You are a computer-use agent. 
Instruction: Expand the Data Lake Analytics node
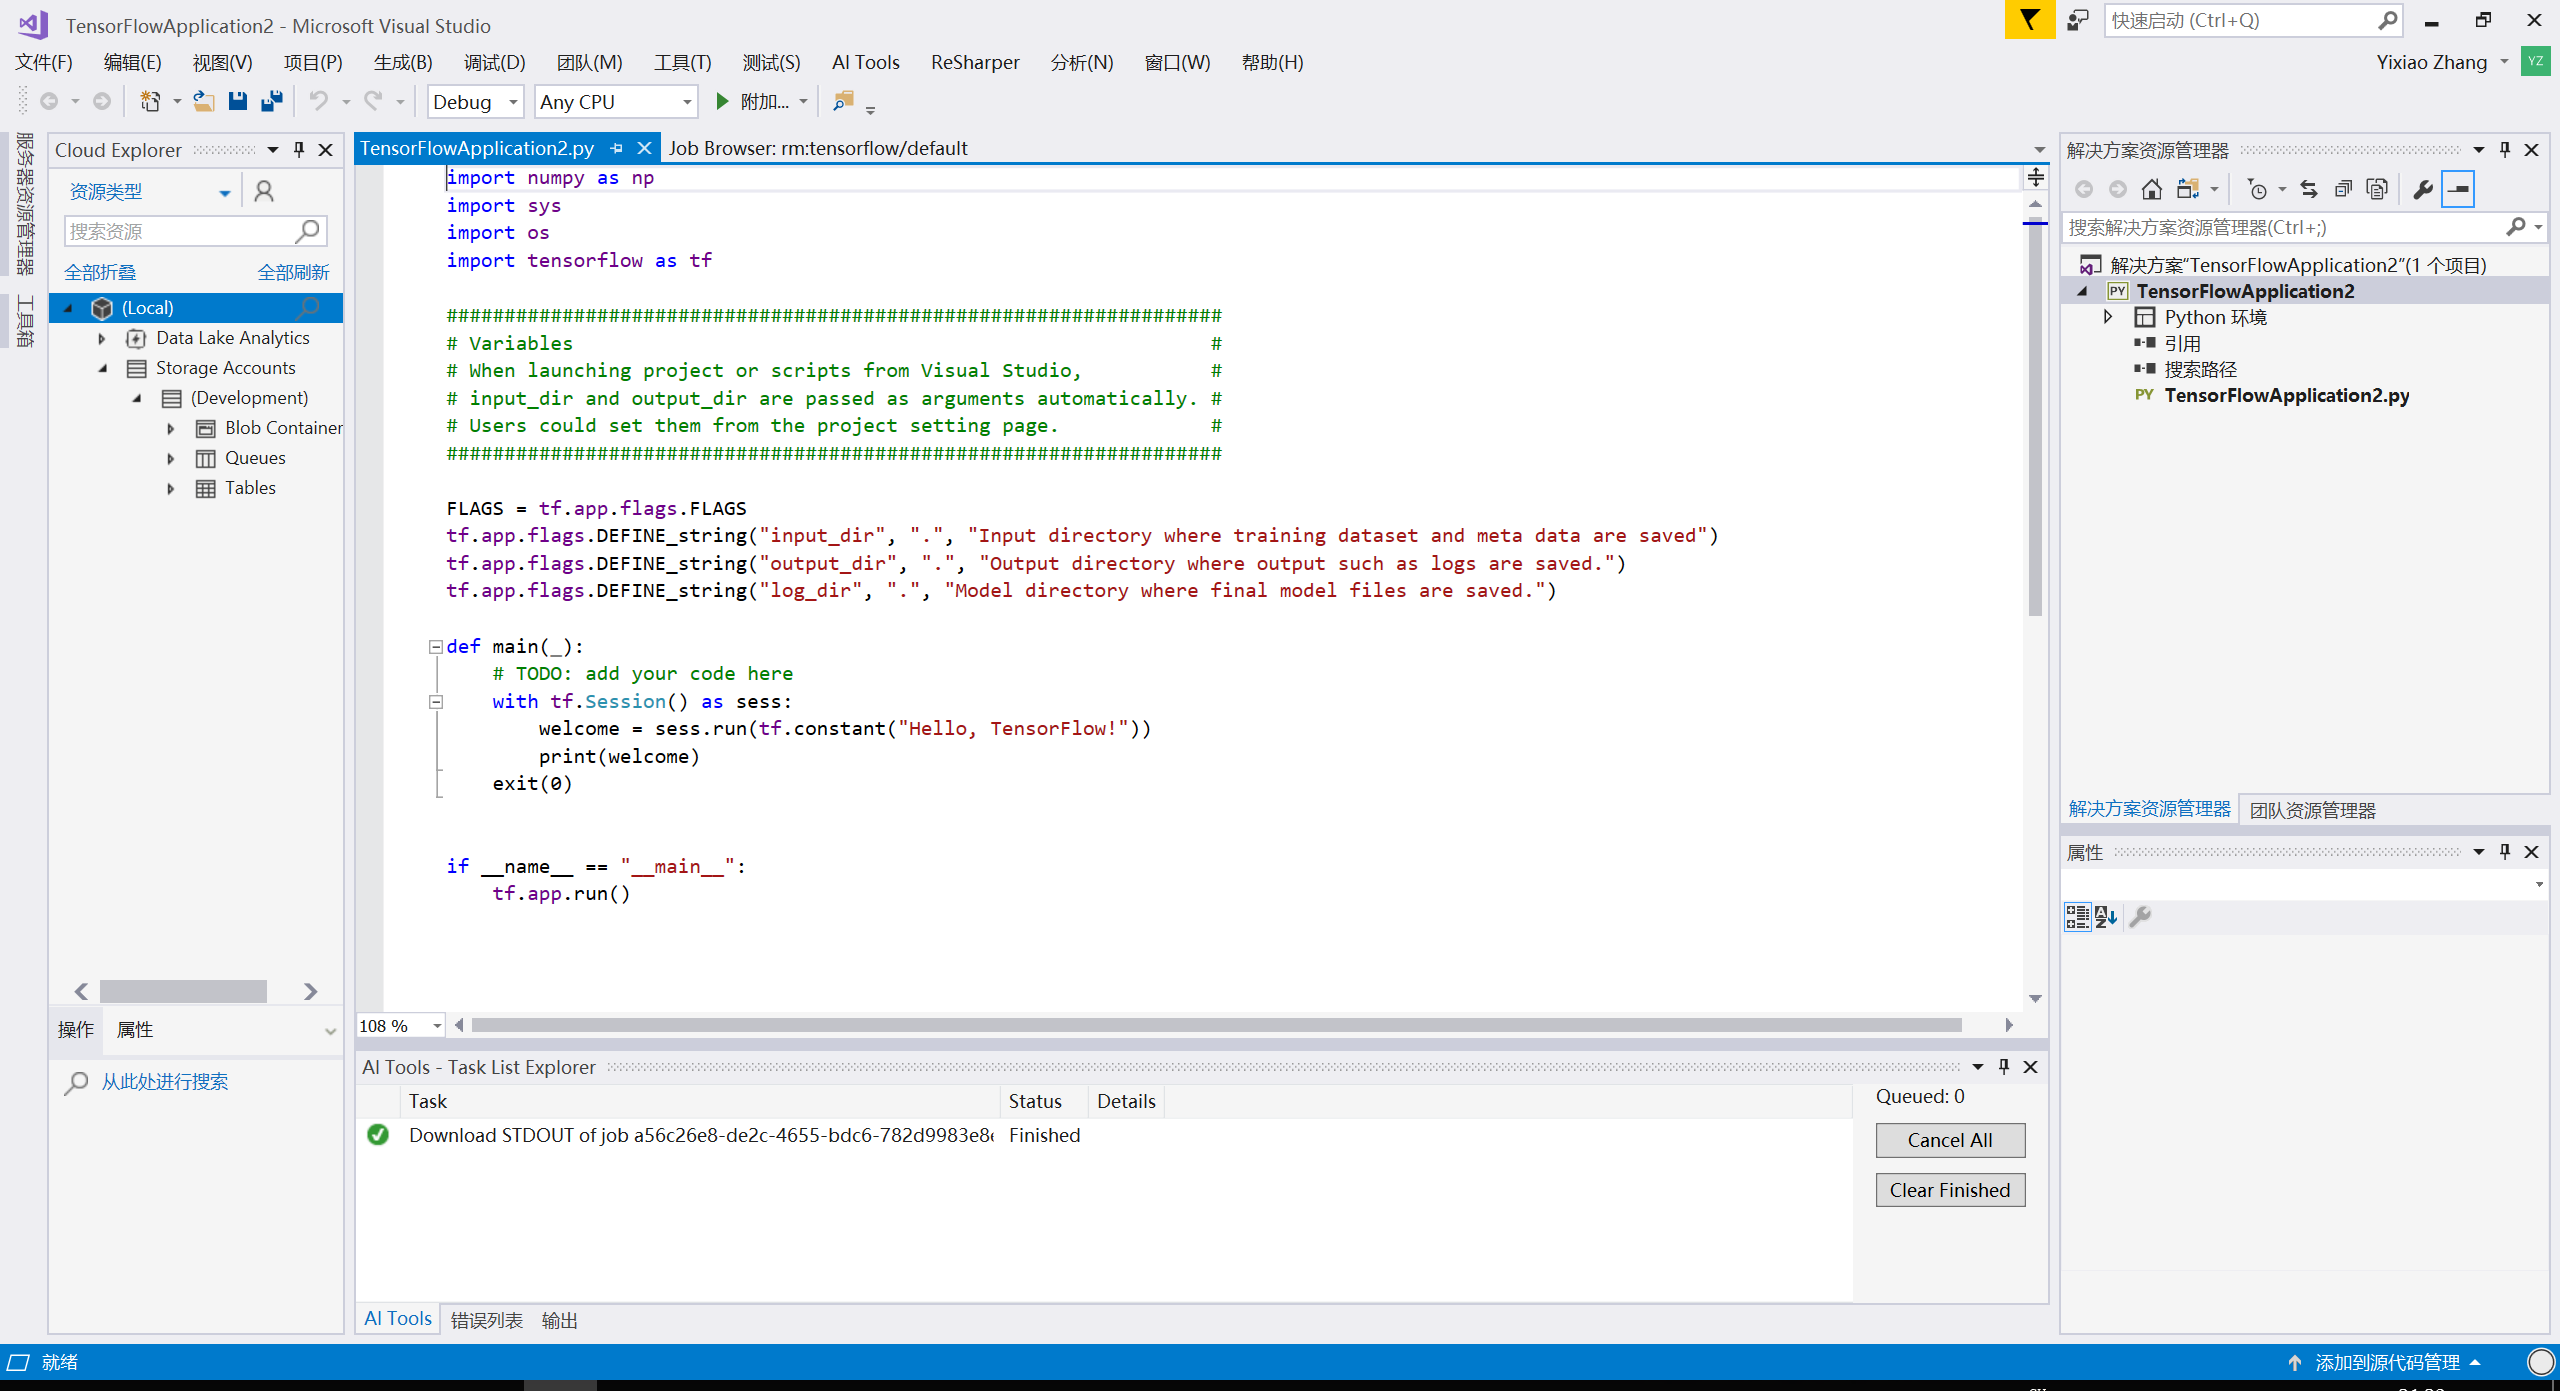(102, 339)
